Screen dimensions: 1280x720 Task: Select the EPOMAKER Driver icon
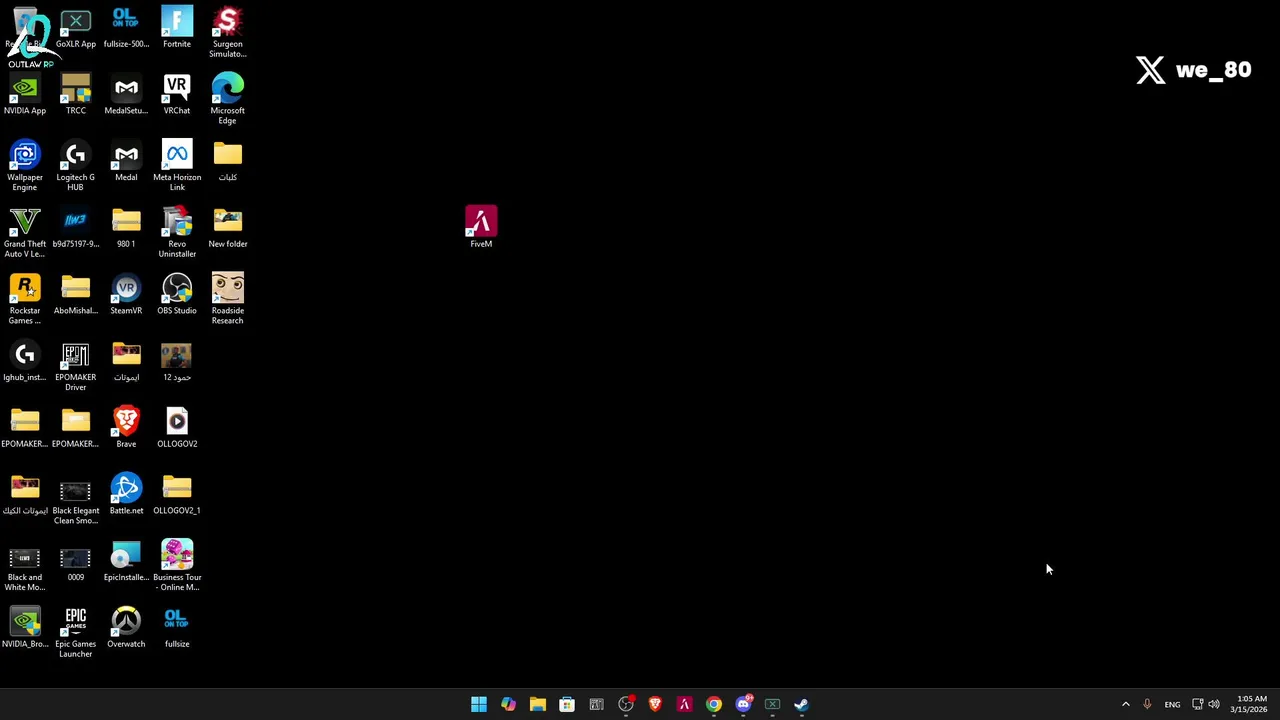pyautogui.click(x=76, y=366)
